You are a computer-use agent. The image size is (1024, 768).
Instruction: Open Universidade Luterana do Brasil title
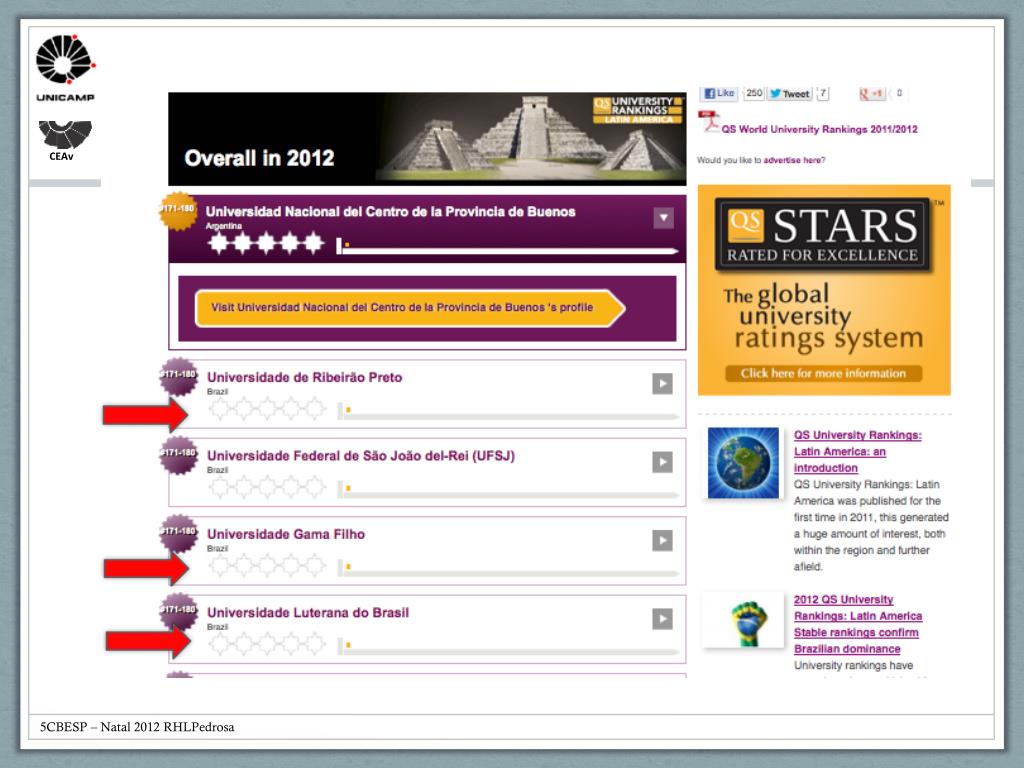point(308,613)
